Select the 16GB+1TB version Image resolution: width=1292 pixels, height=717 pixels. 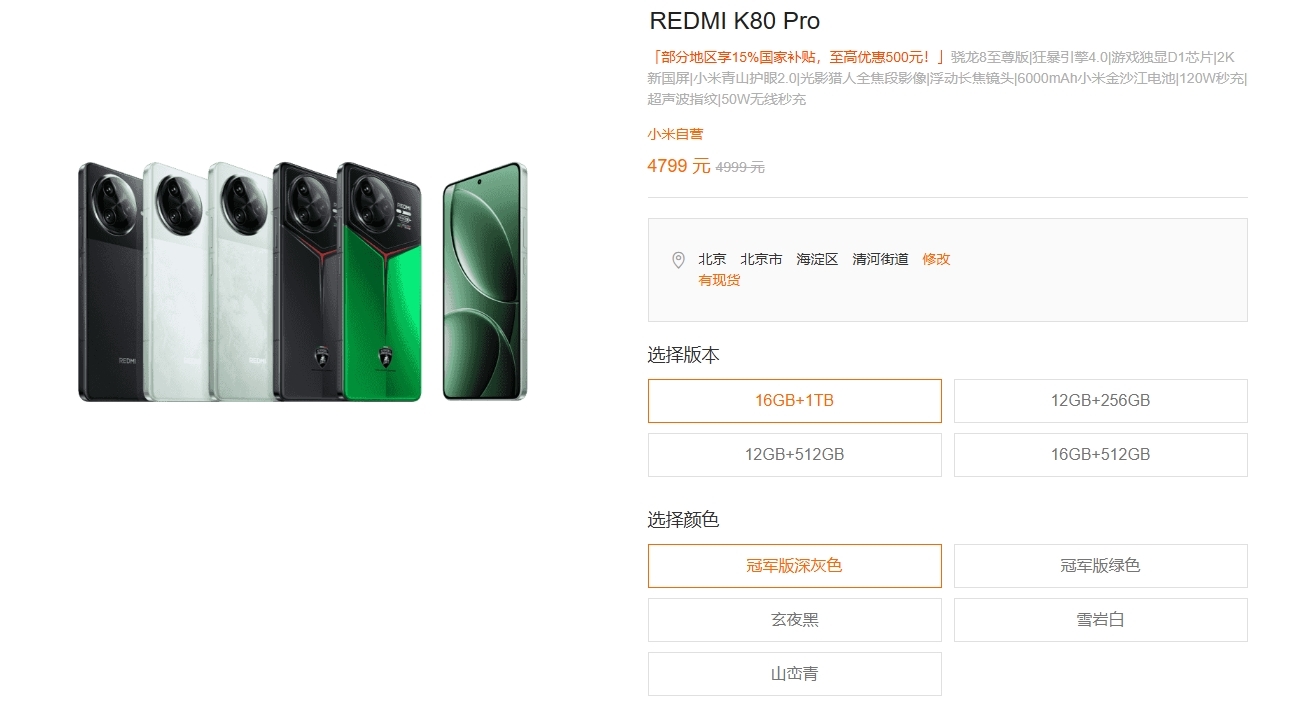(794, 401)
